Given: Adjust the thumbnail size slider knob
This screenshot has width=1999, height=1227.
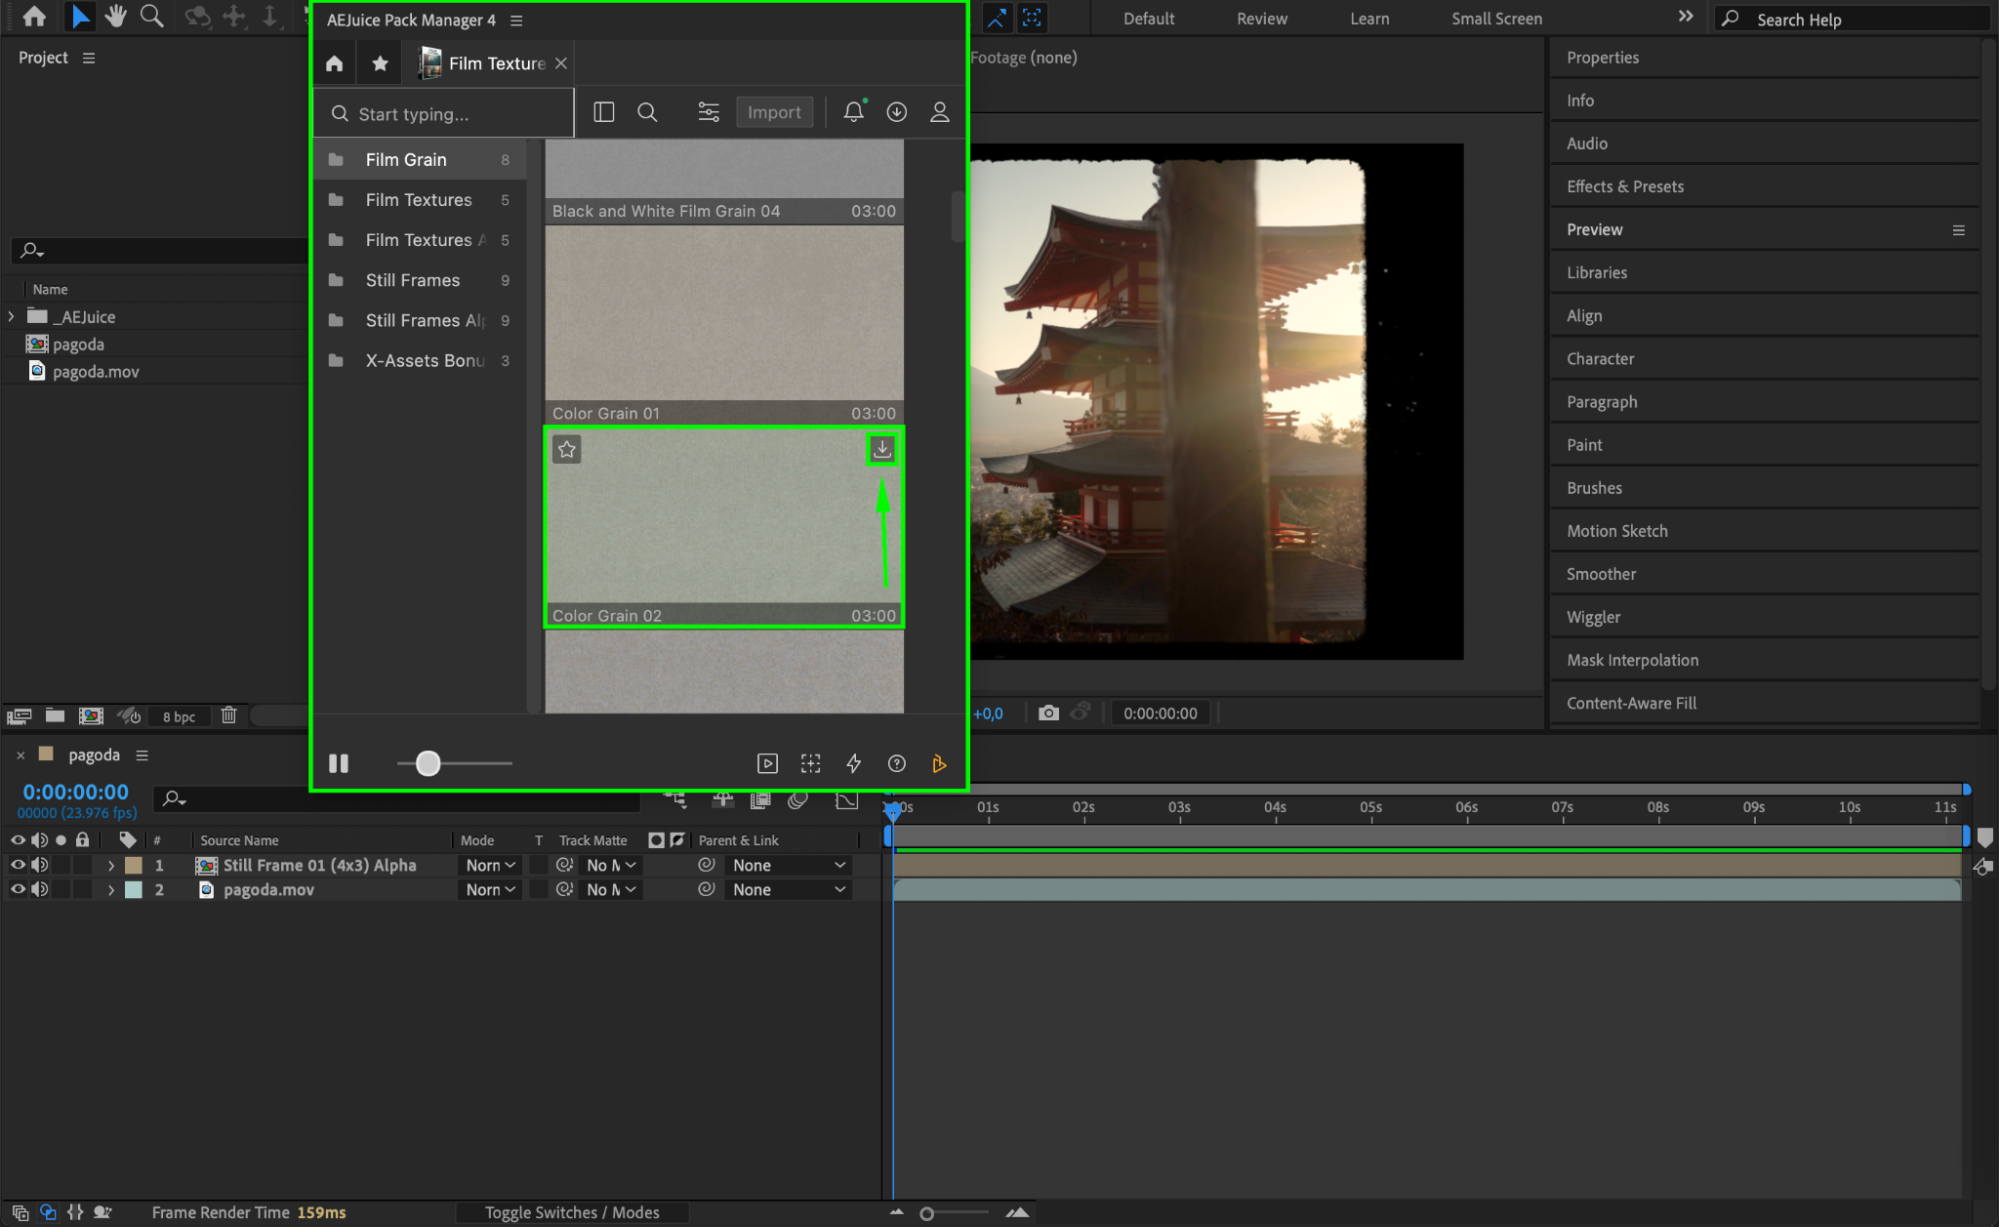Looking at the screenshot, I should click(x=428, y=763).
